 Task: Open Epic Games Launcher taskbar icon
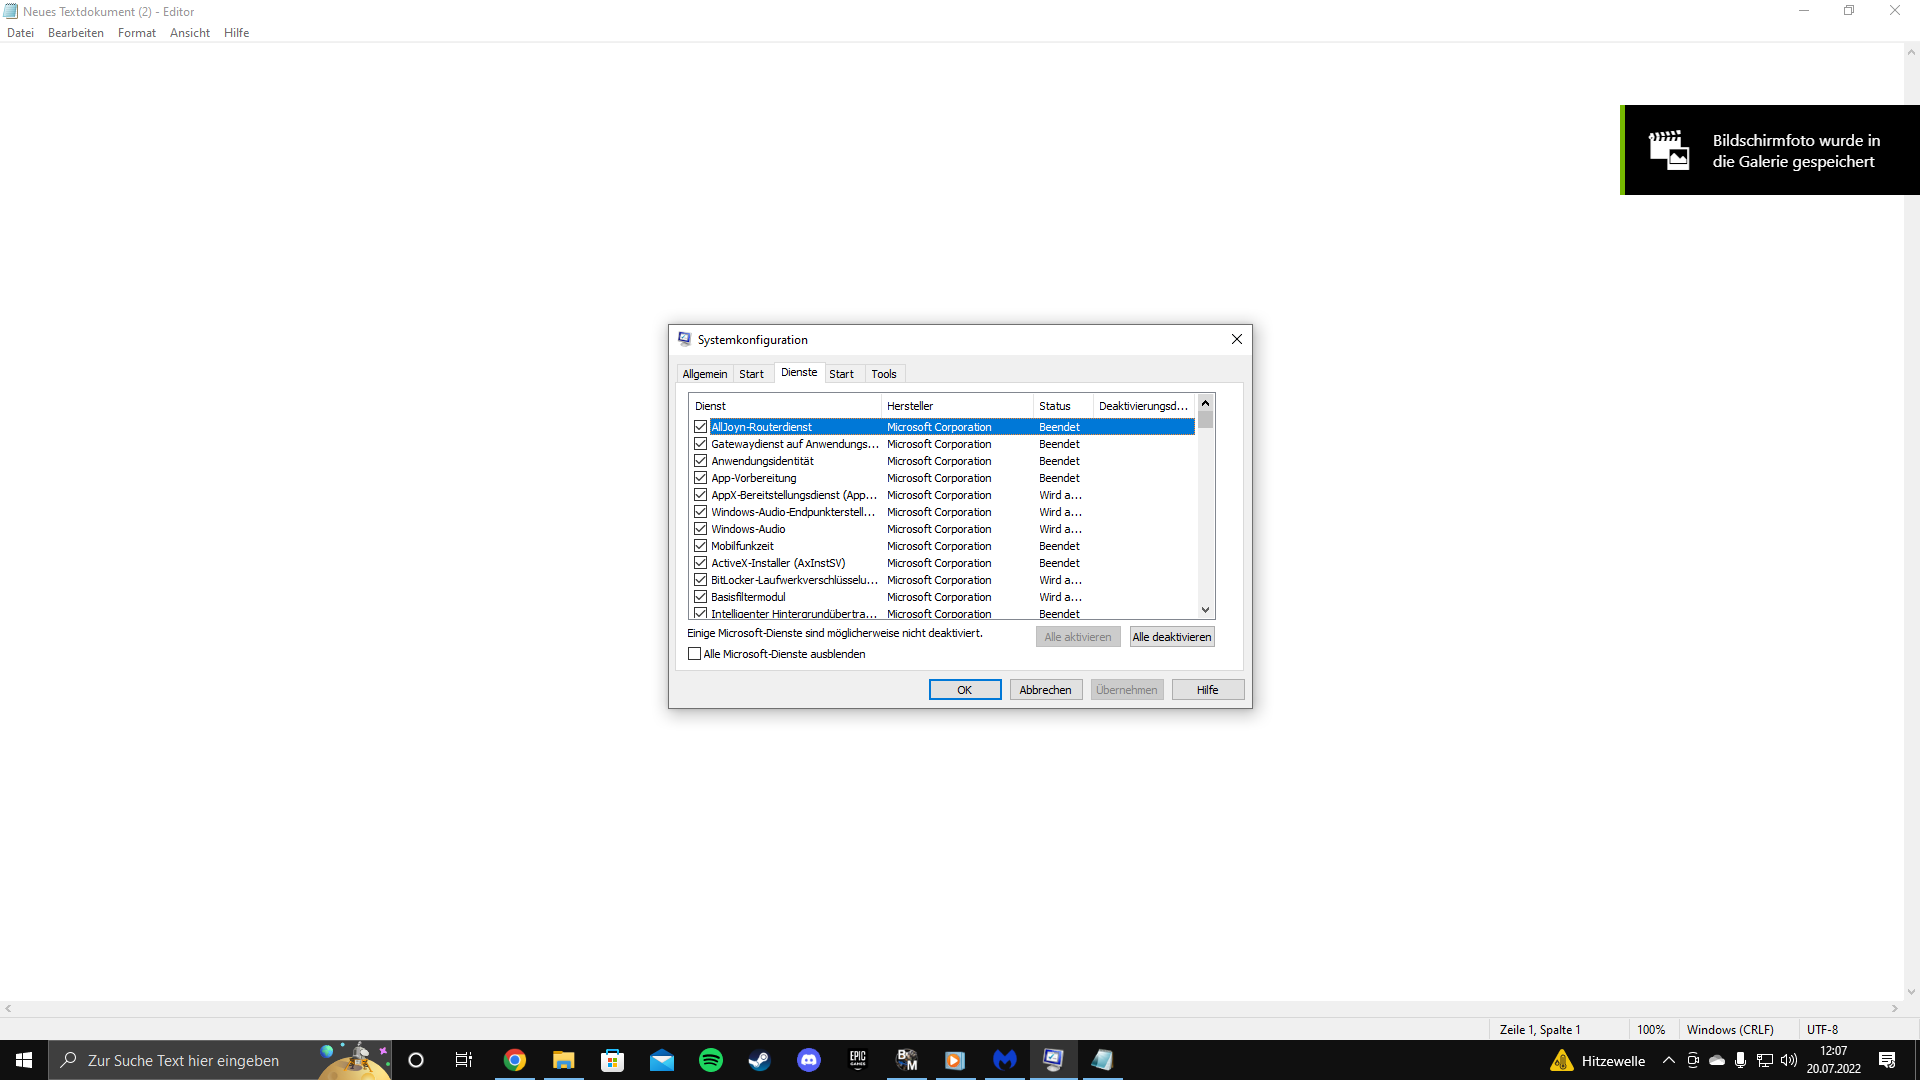point(858,1060)
